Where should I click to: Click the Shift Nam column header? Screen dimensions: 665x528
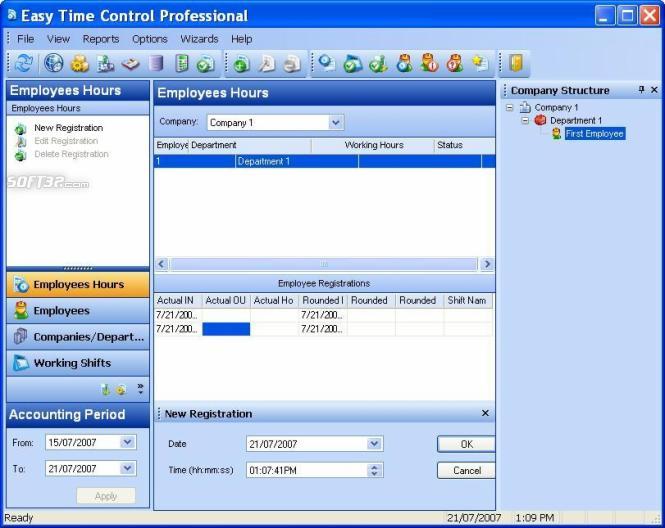pyautogui.click(x=468, y=300)
